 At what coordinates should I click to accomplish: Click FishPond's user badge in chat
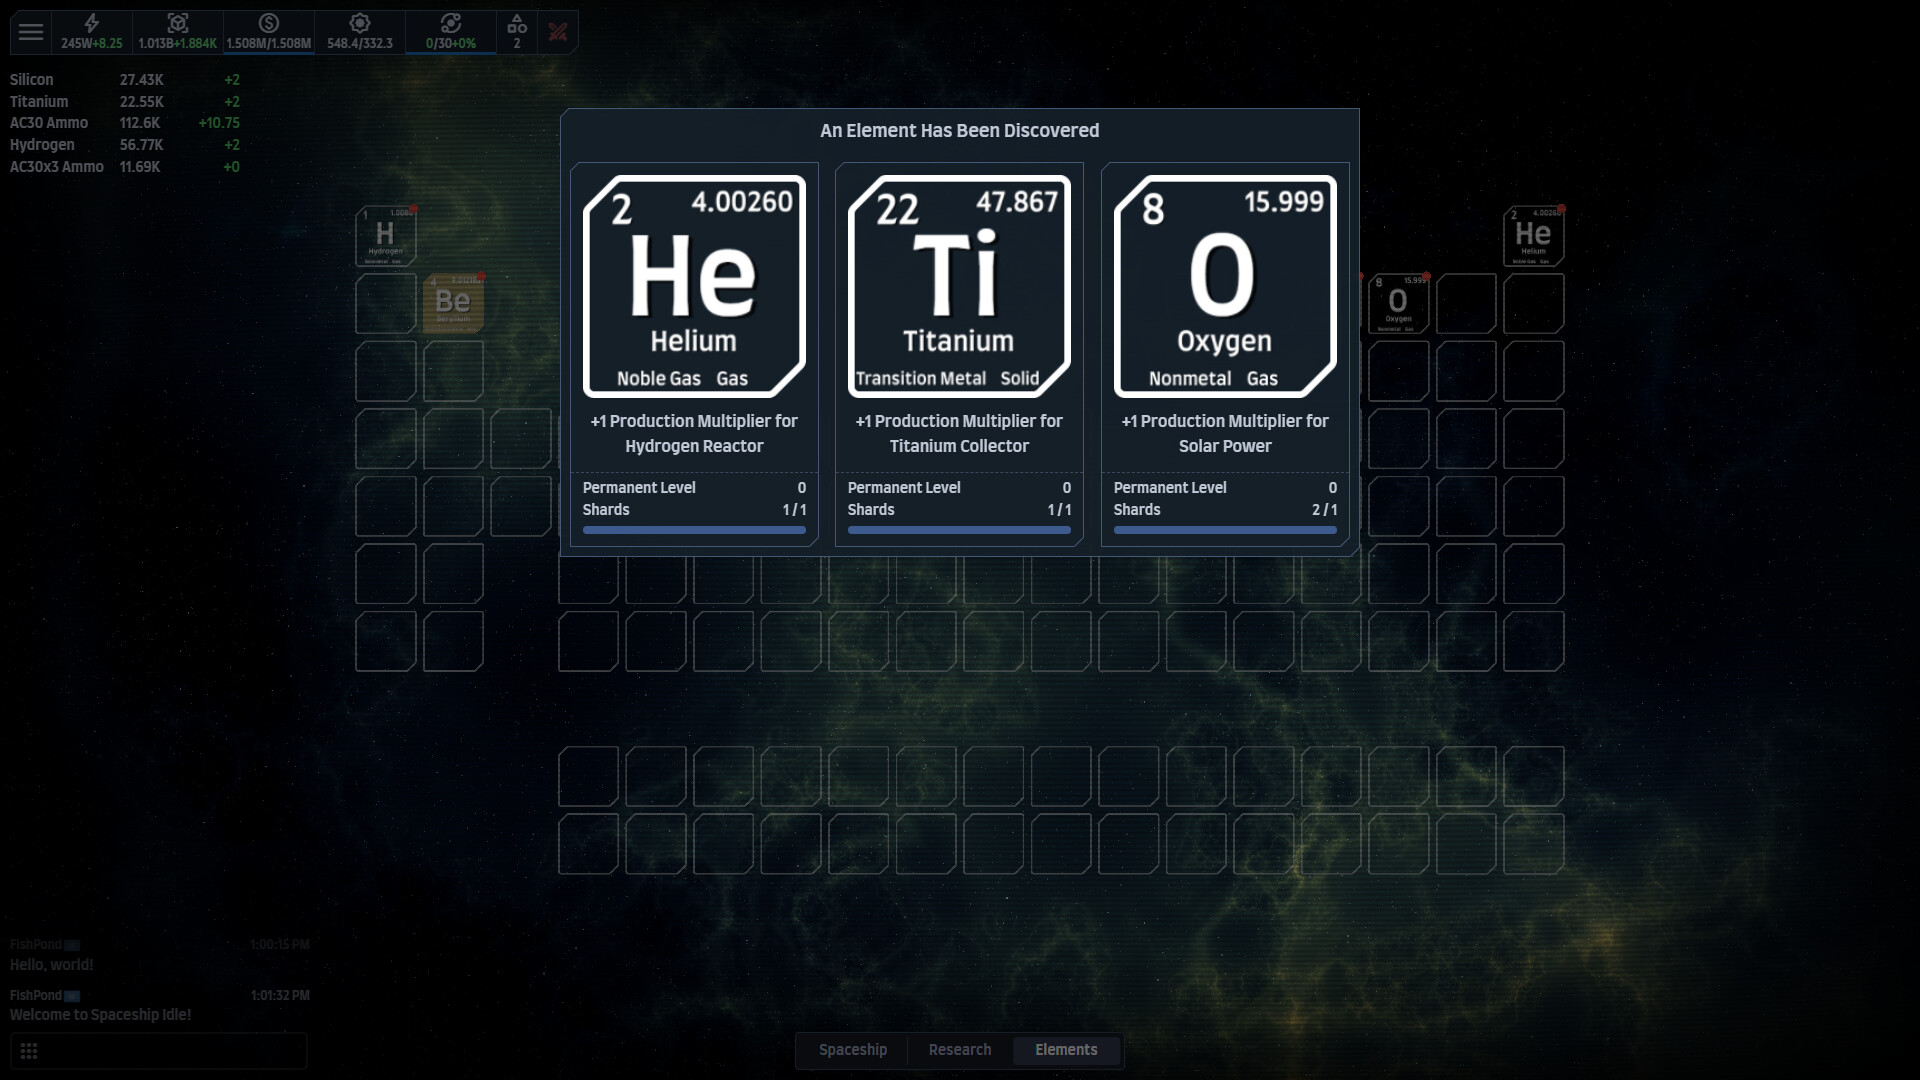(71, 995)
